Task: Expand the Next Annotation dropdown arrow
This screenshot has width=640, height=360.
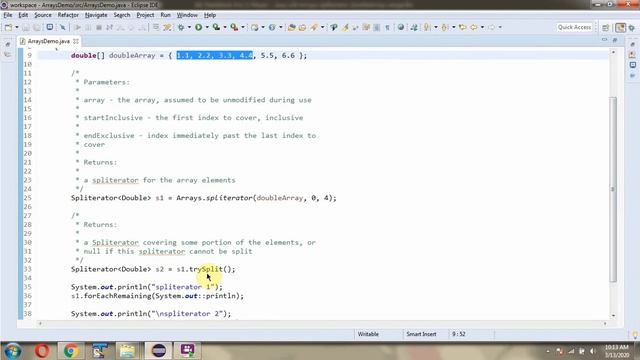Action: pos(436,27)
